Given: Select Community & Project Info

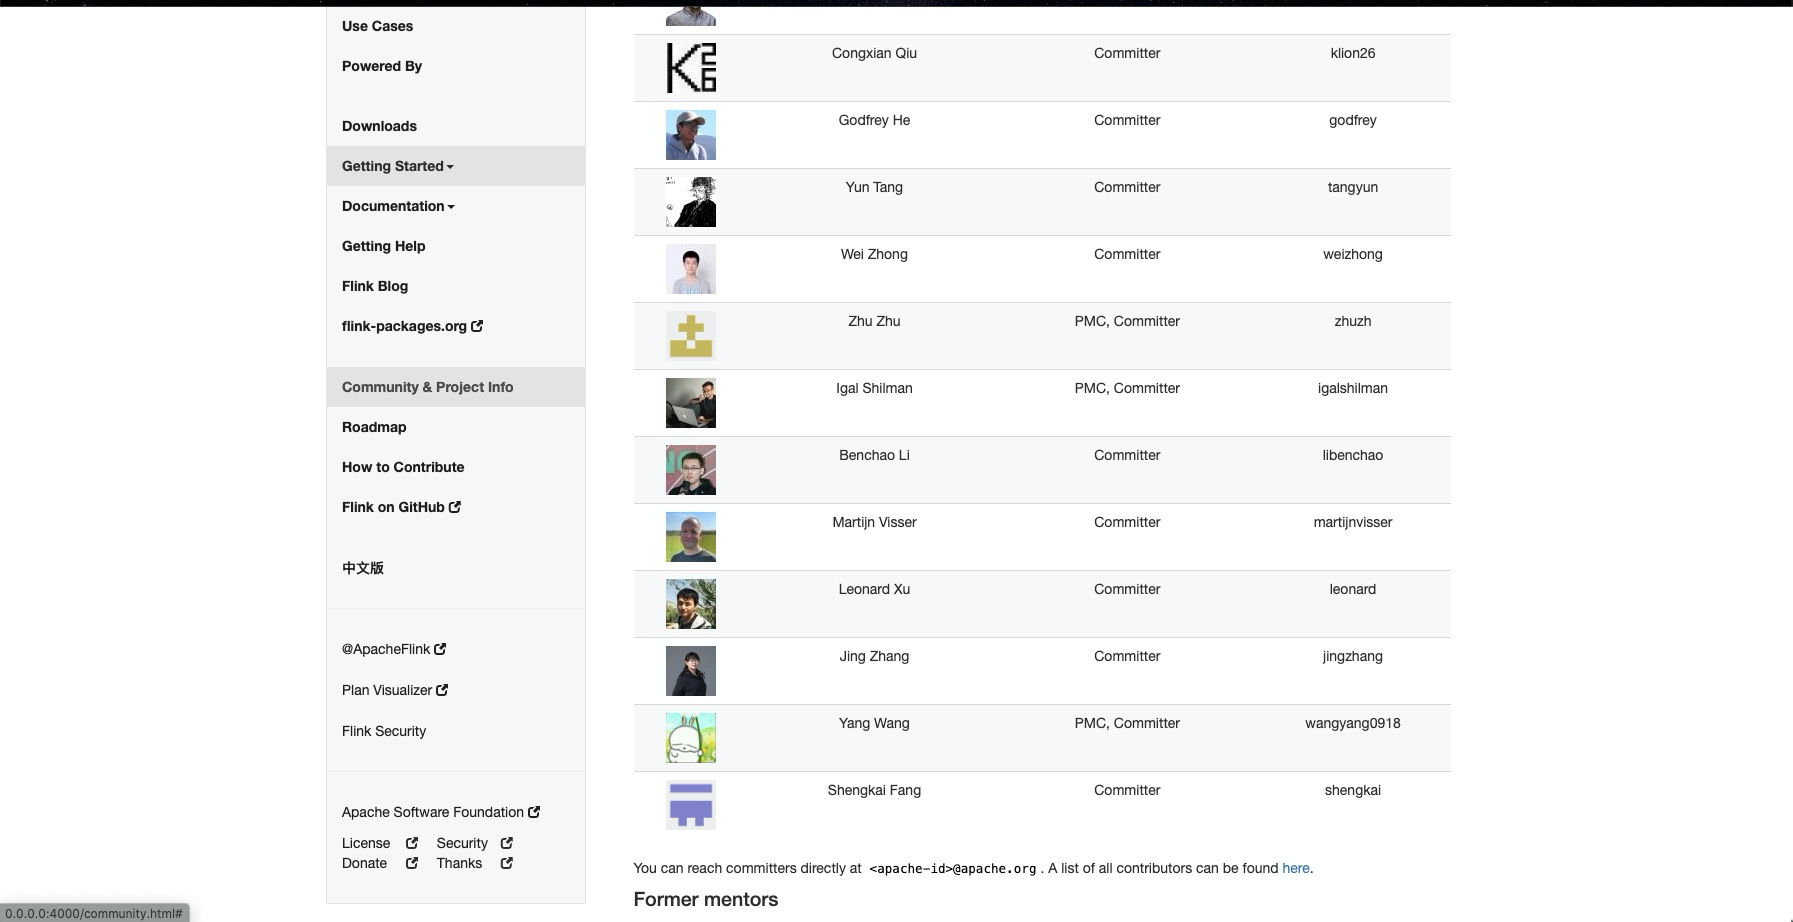Looking at the screenshot, I should [x=456, y=387].
